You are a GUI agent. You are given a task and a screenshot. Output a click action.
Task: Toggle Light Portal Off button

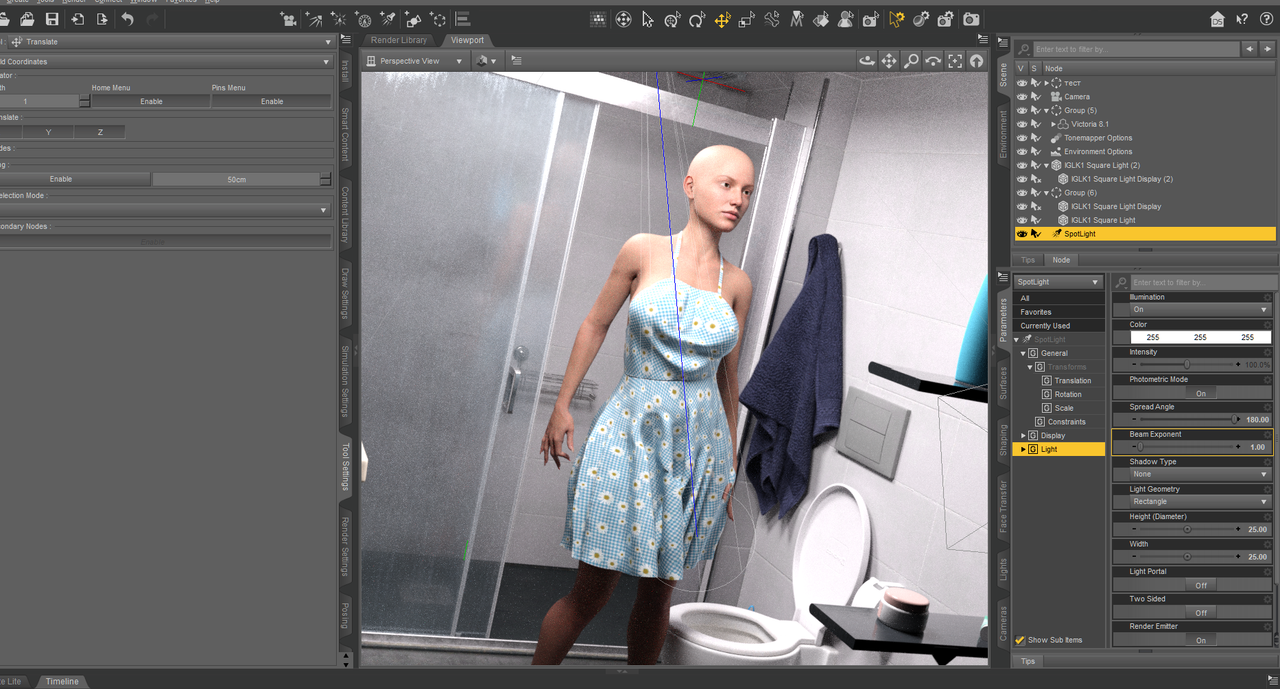[1201, 585]
